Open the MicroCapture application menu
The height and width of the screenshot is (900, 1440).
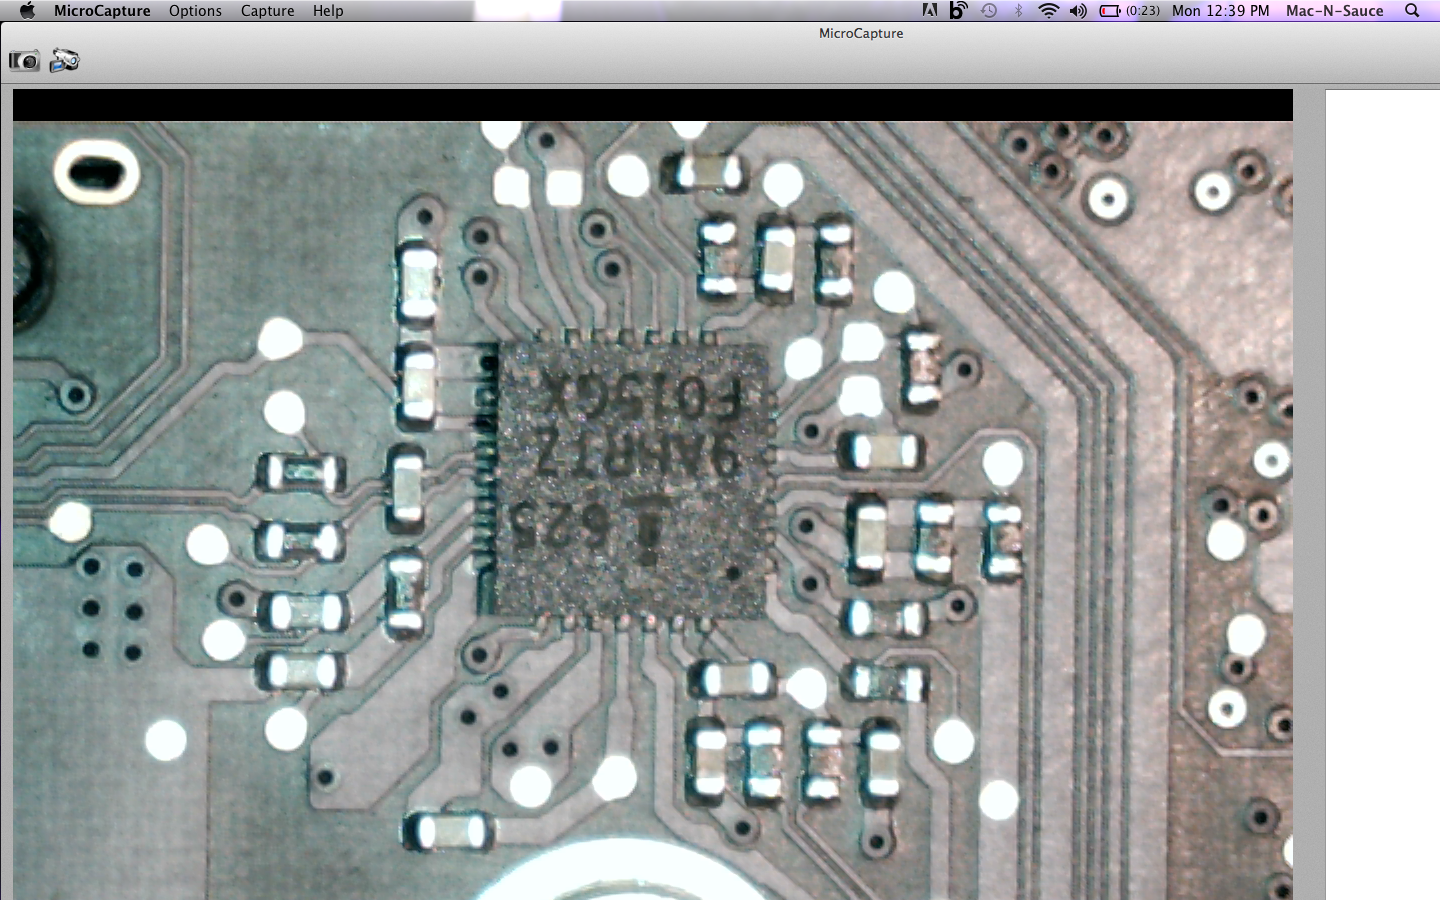tap(102, 10)
